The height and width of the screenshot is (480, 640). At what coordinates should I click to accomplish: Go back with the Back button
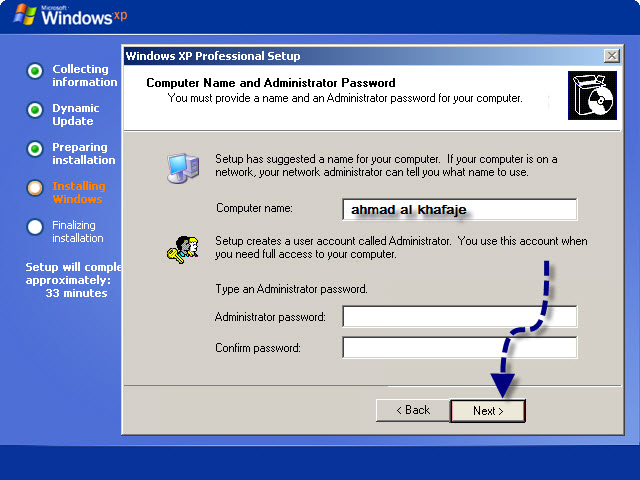tap(412, 410)
